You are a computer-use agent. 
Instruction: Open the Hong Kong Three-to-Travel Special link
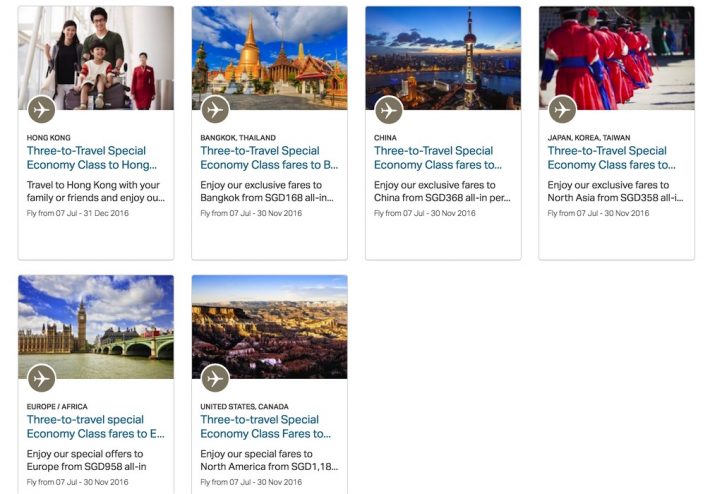(x=92, y=158)
